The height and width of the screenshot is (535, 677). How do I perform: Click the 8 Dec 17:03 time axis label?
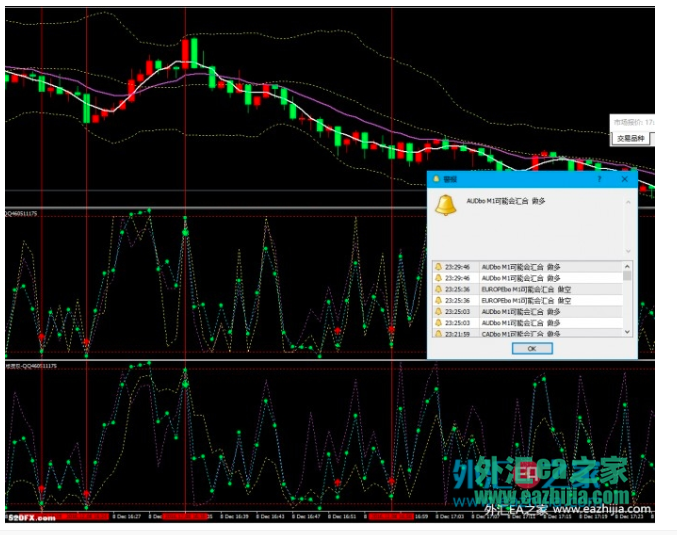pyautogui.click(x=450, y=516)
